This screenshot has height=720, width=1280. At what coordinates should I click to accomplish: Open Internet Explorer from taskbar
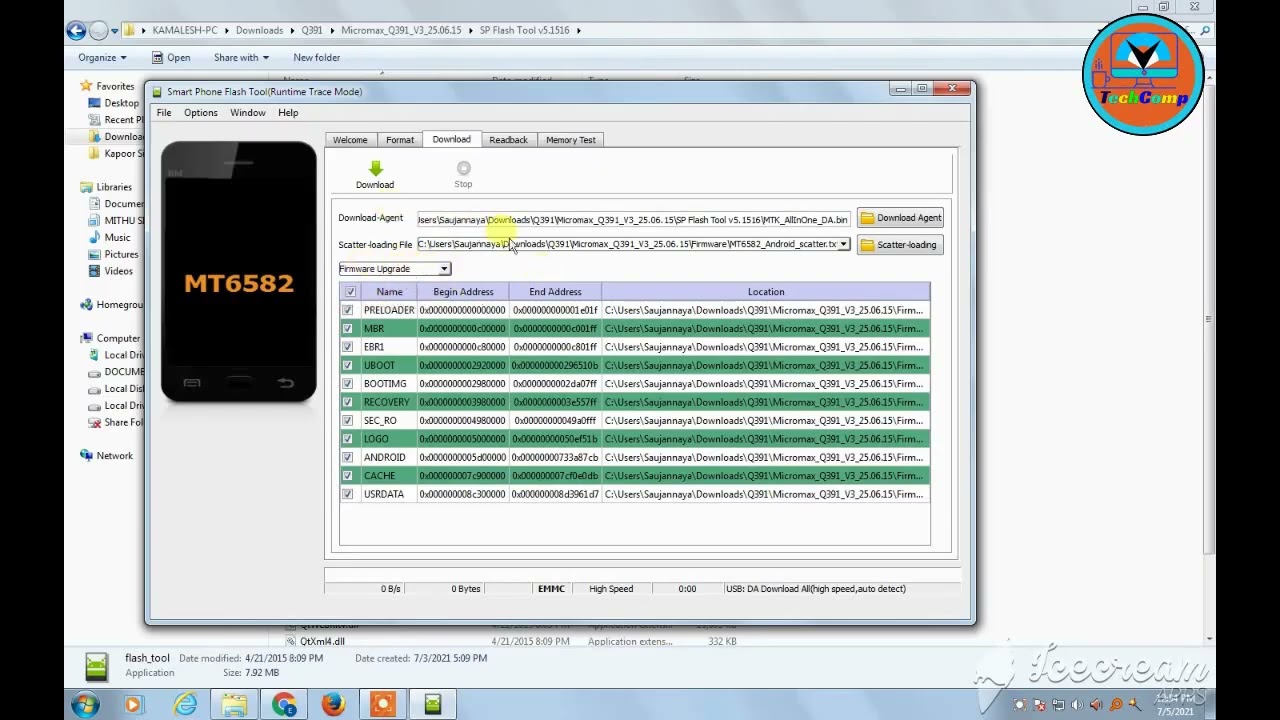click(185, 705)
